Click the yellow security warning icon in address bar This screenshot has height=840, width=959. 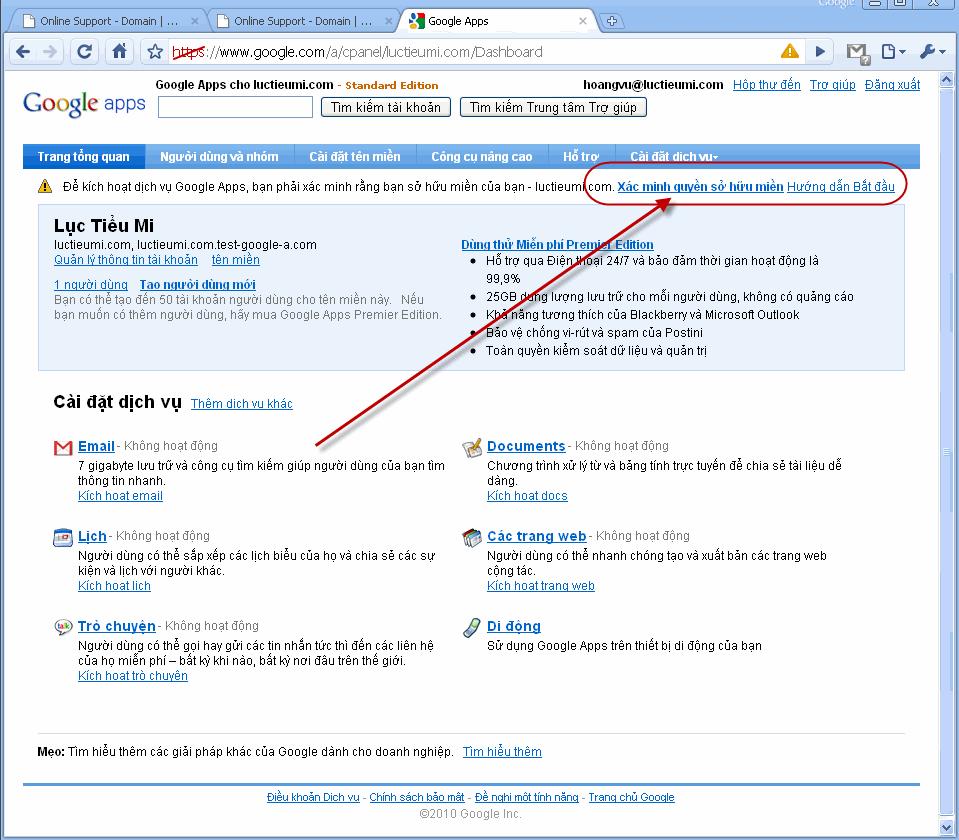tap(790, 51)
